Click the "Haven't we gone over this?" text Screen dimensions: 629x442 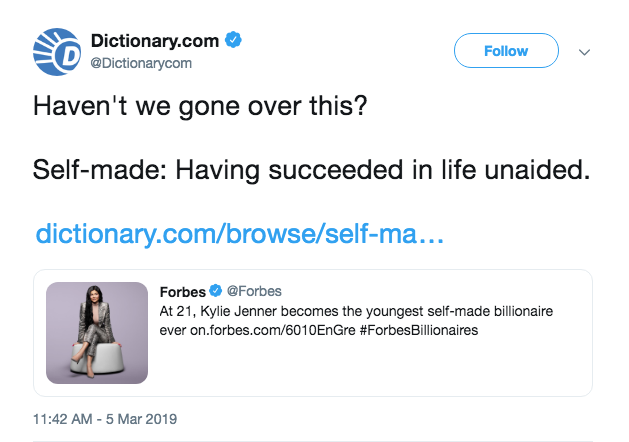click(201, 106)
